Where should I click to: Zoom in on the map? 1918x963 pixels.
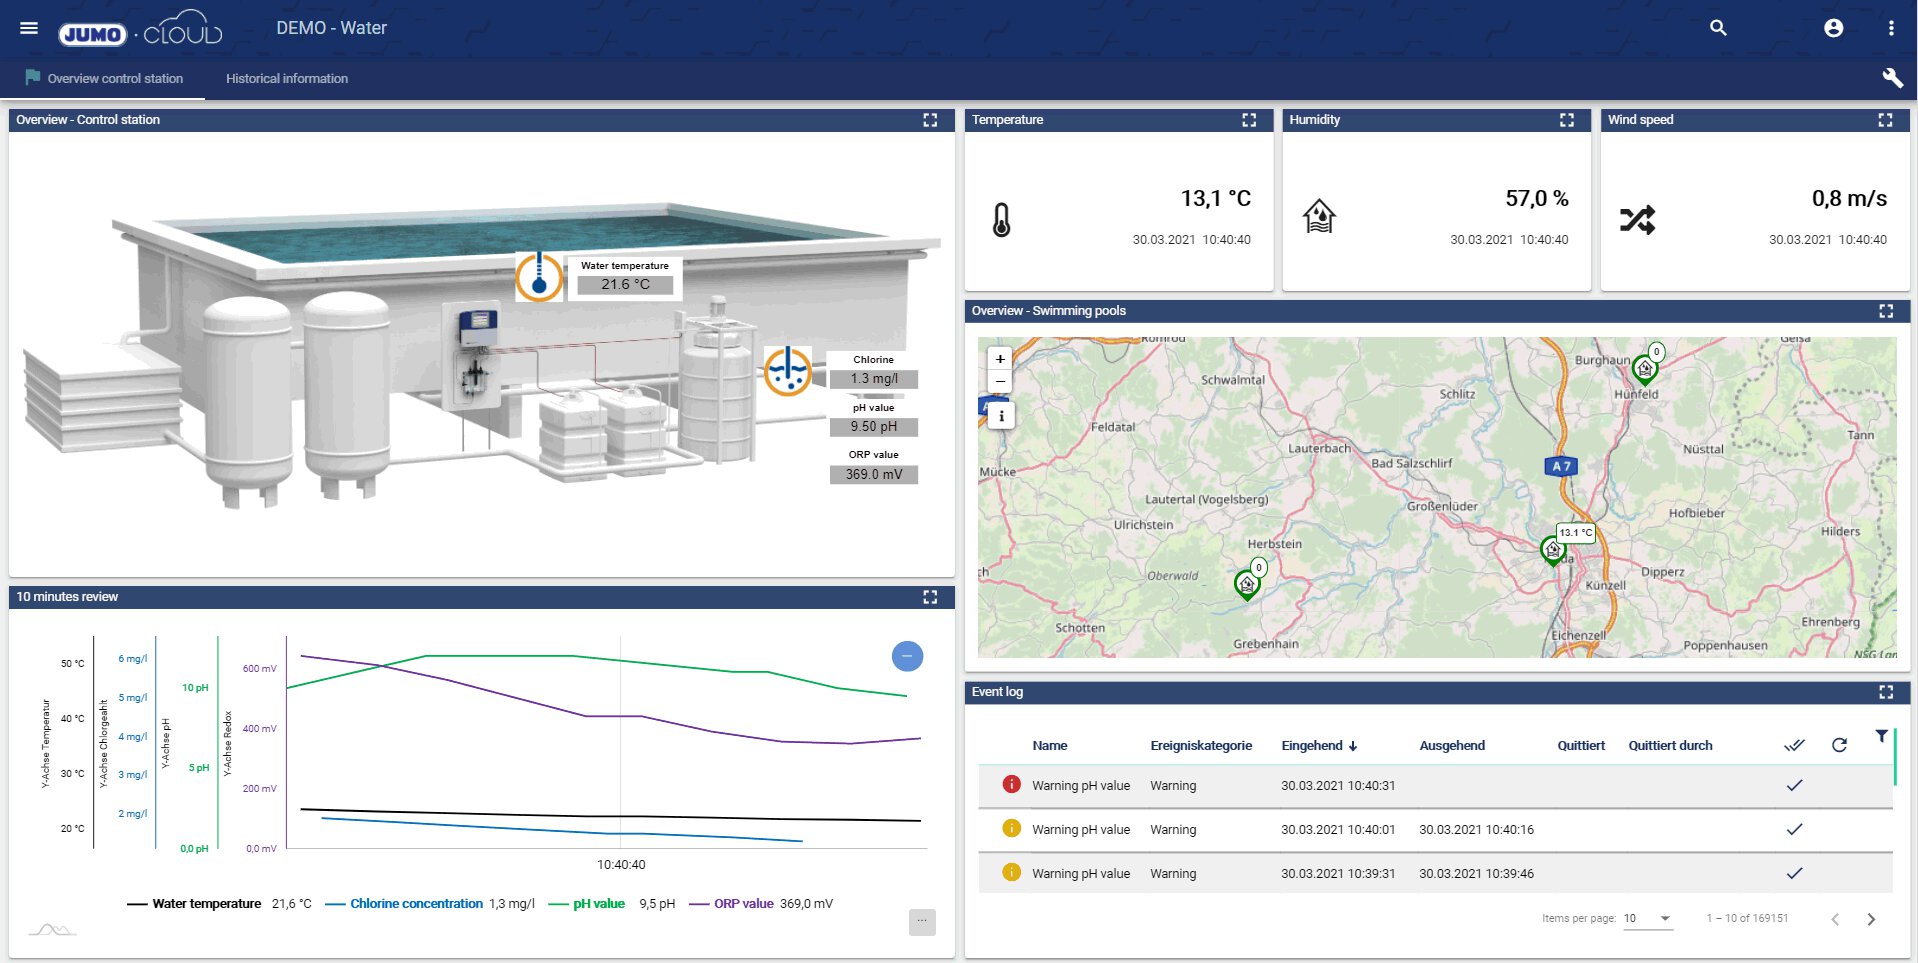pos(1000,359)
